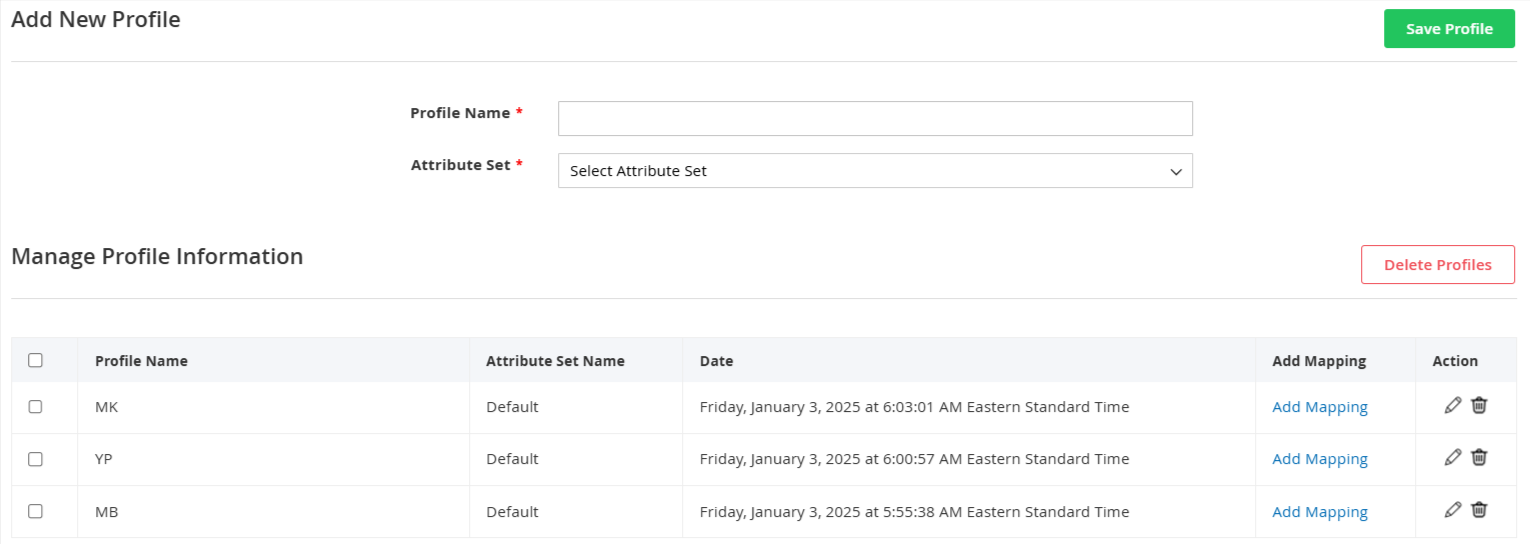Viewport: 1530px width, 544px height.
Task: Edit the MB profile with pencil icon
Action: (x=1453, y=510)
